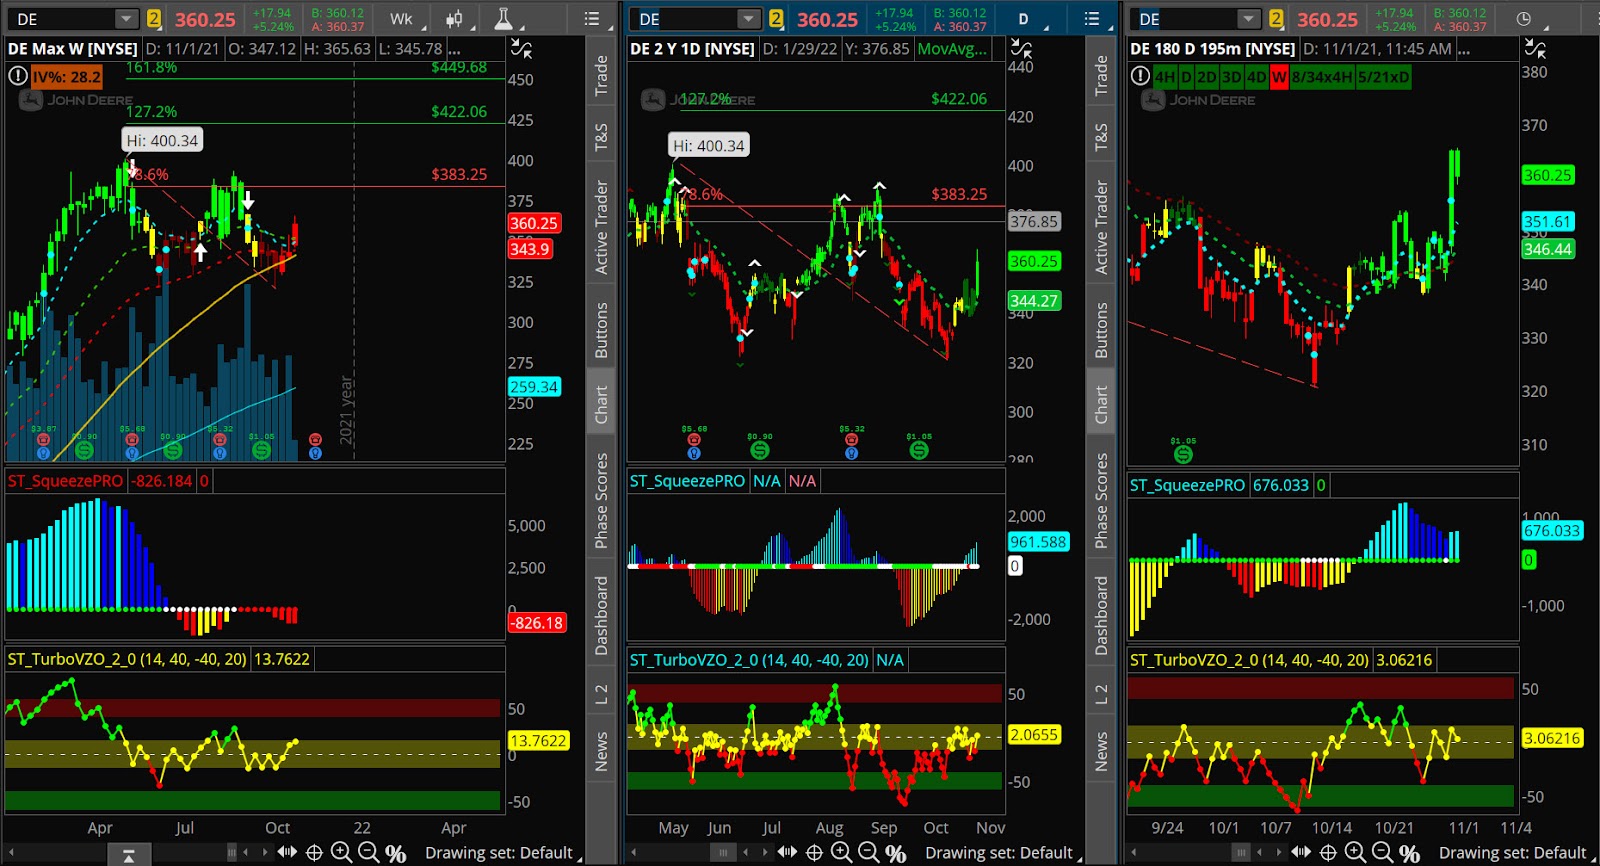Expand the DE symbol dropdown in the 195m panel
Screen dimensions: 1600x866
coord(1248,18)
